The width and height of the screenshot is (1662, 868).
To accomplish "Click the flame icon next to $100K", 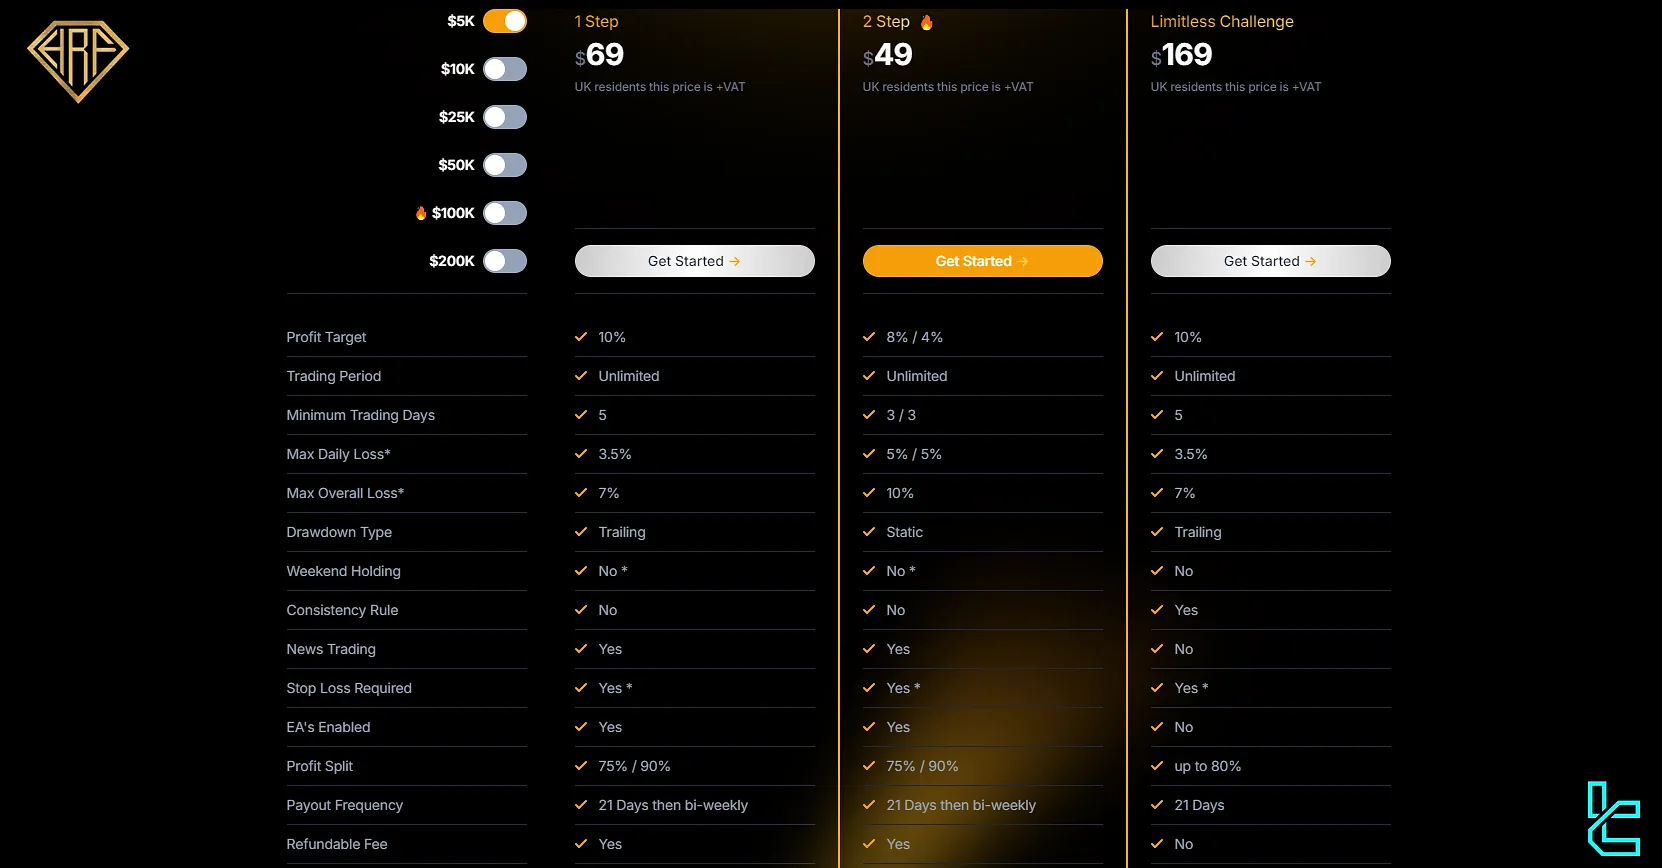I will tap(421, 213).
